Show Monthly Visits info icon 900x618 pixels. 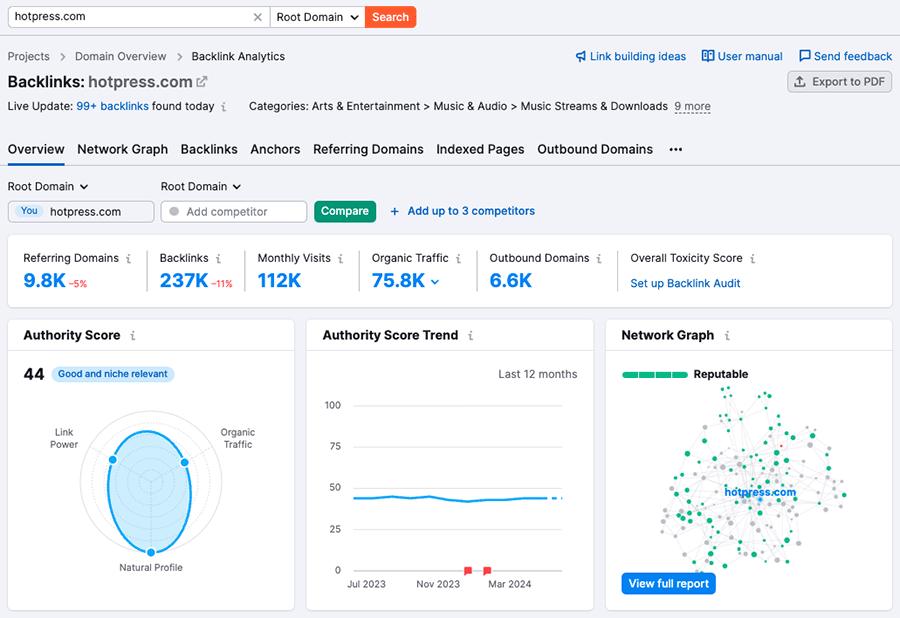[x=340, y=259]
